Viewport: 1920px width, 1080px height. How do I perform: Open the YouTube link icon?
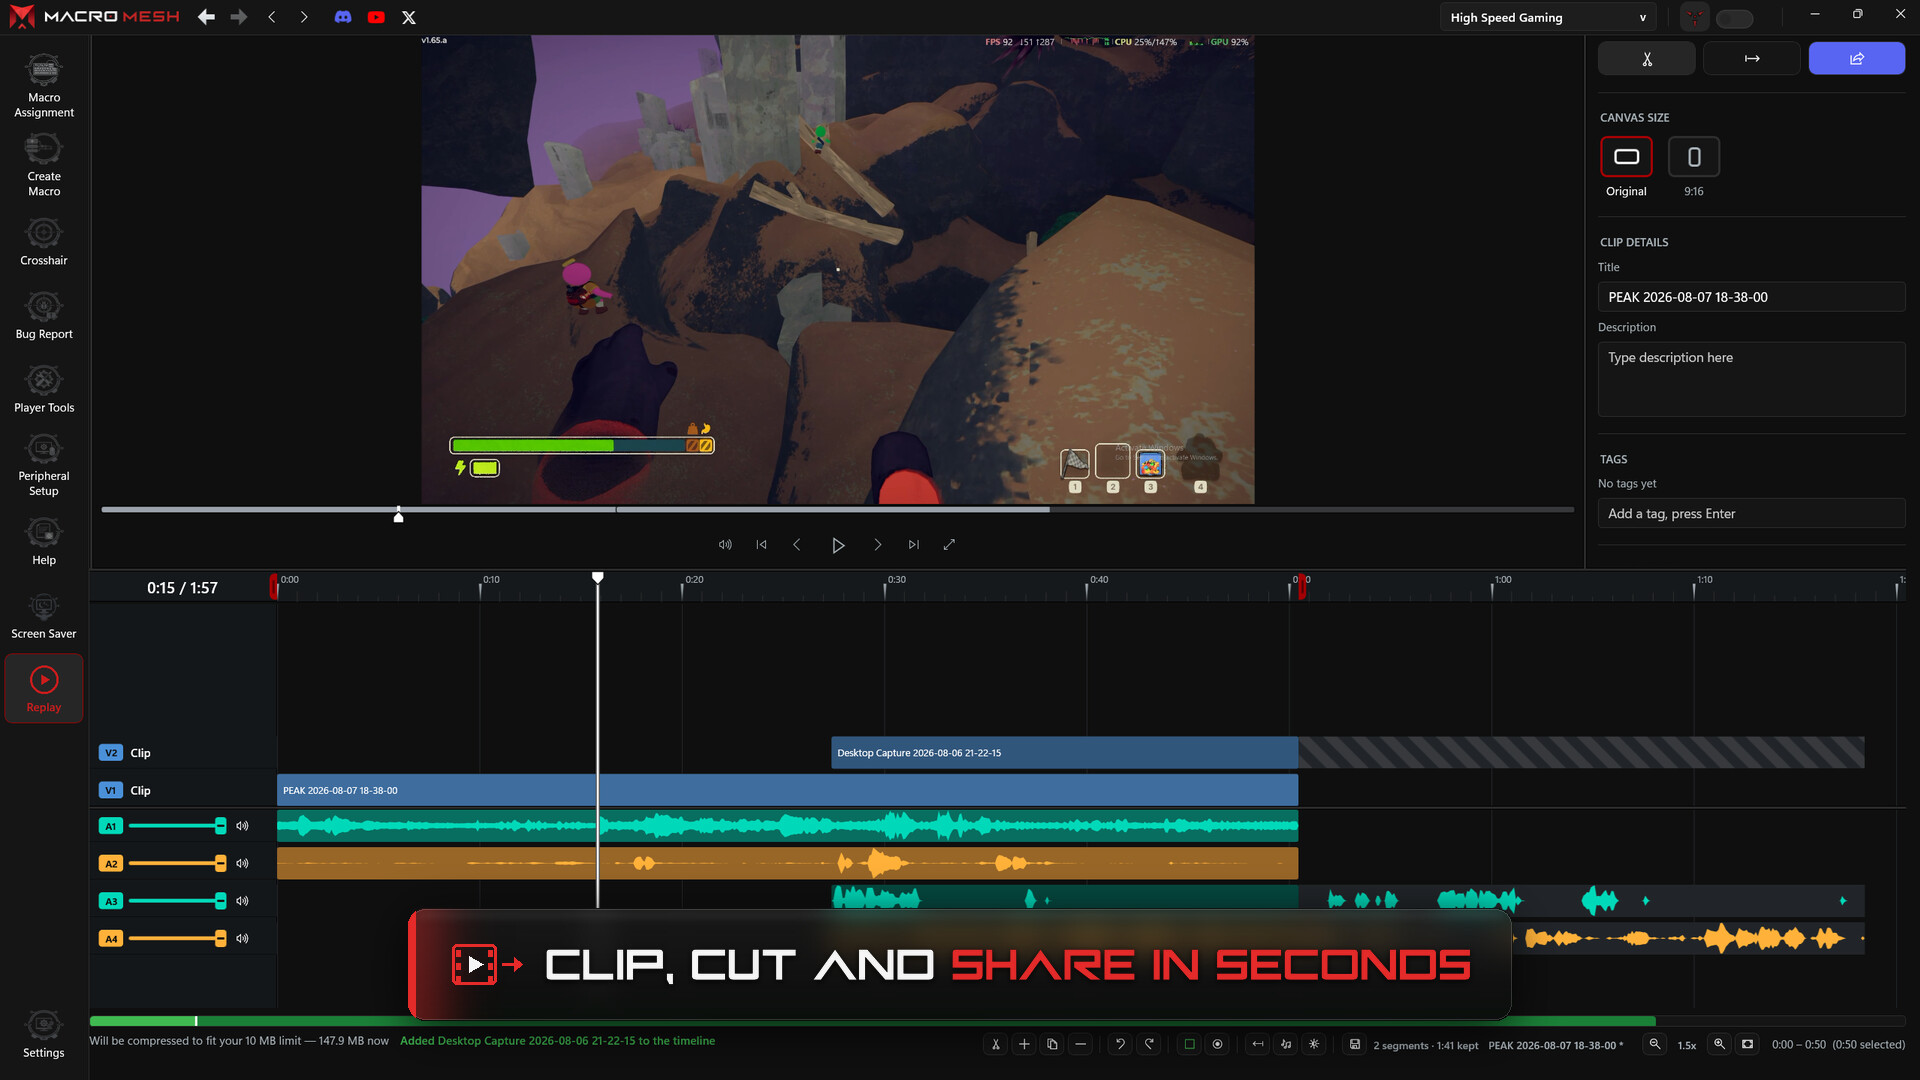376,17
